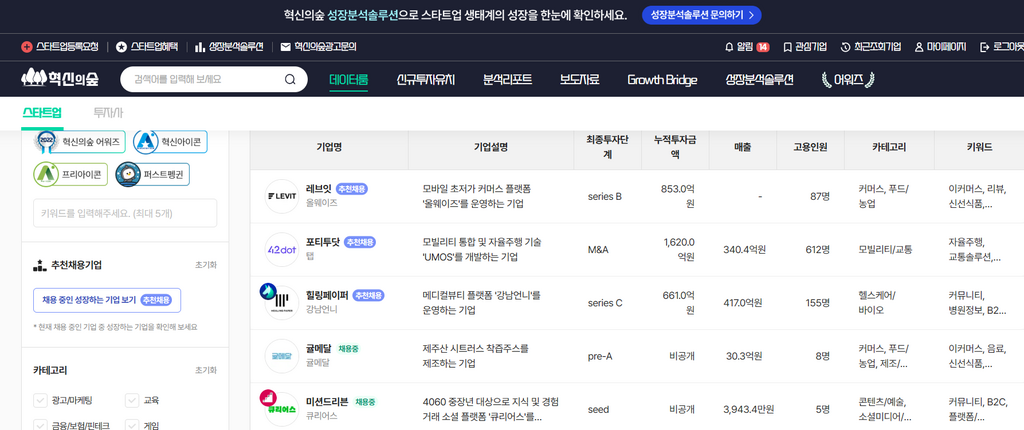Viewport: 1024px width, 430px height.
Task: Click the 853.0억원 investment amount
Action: 678,196
